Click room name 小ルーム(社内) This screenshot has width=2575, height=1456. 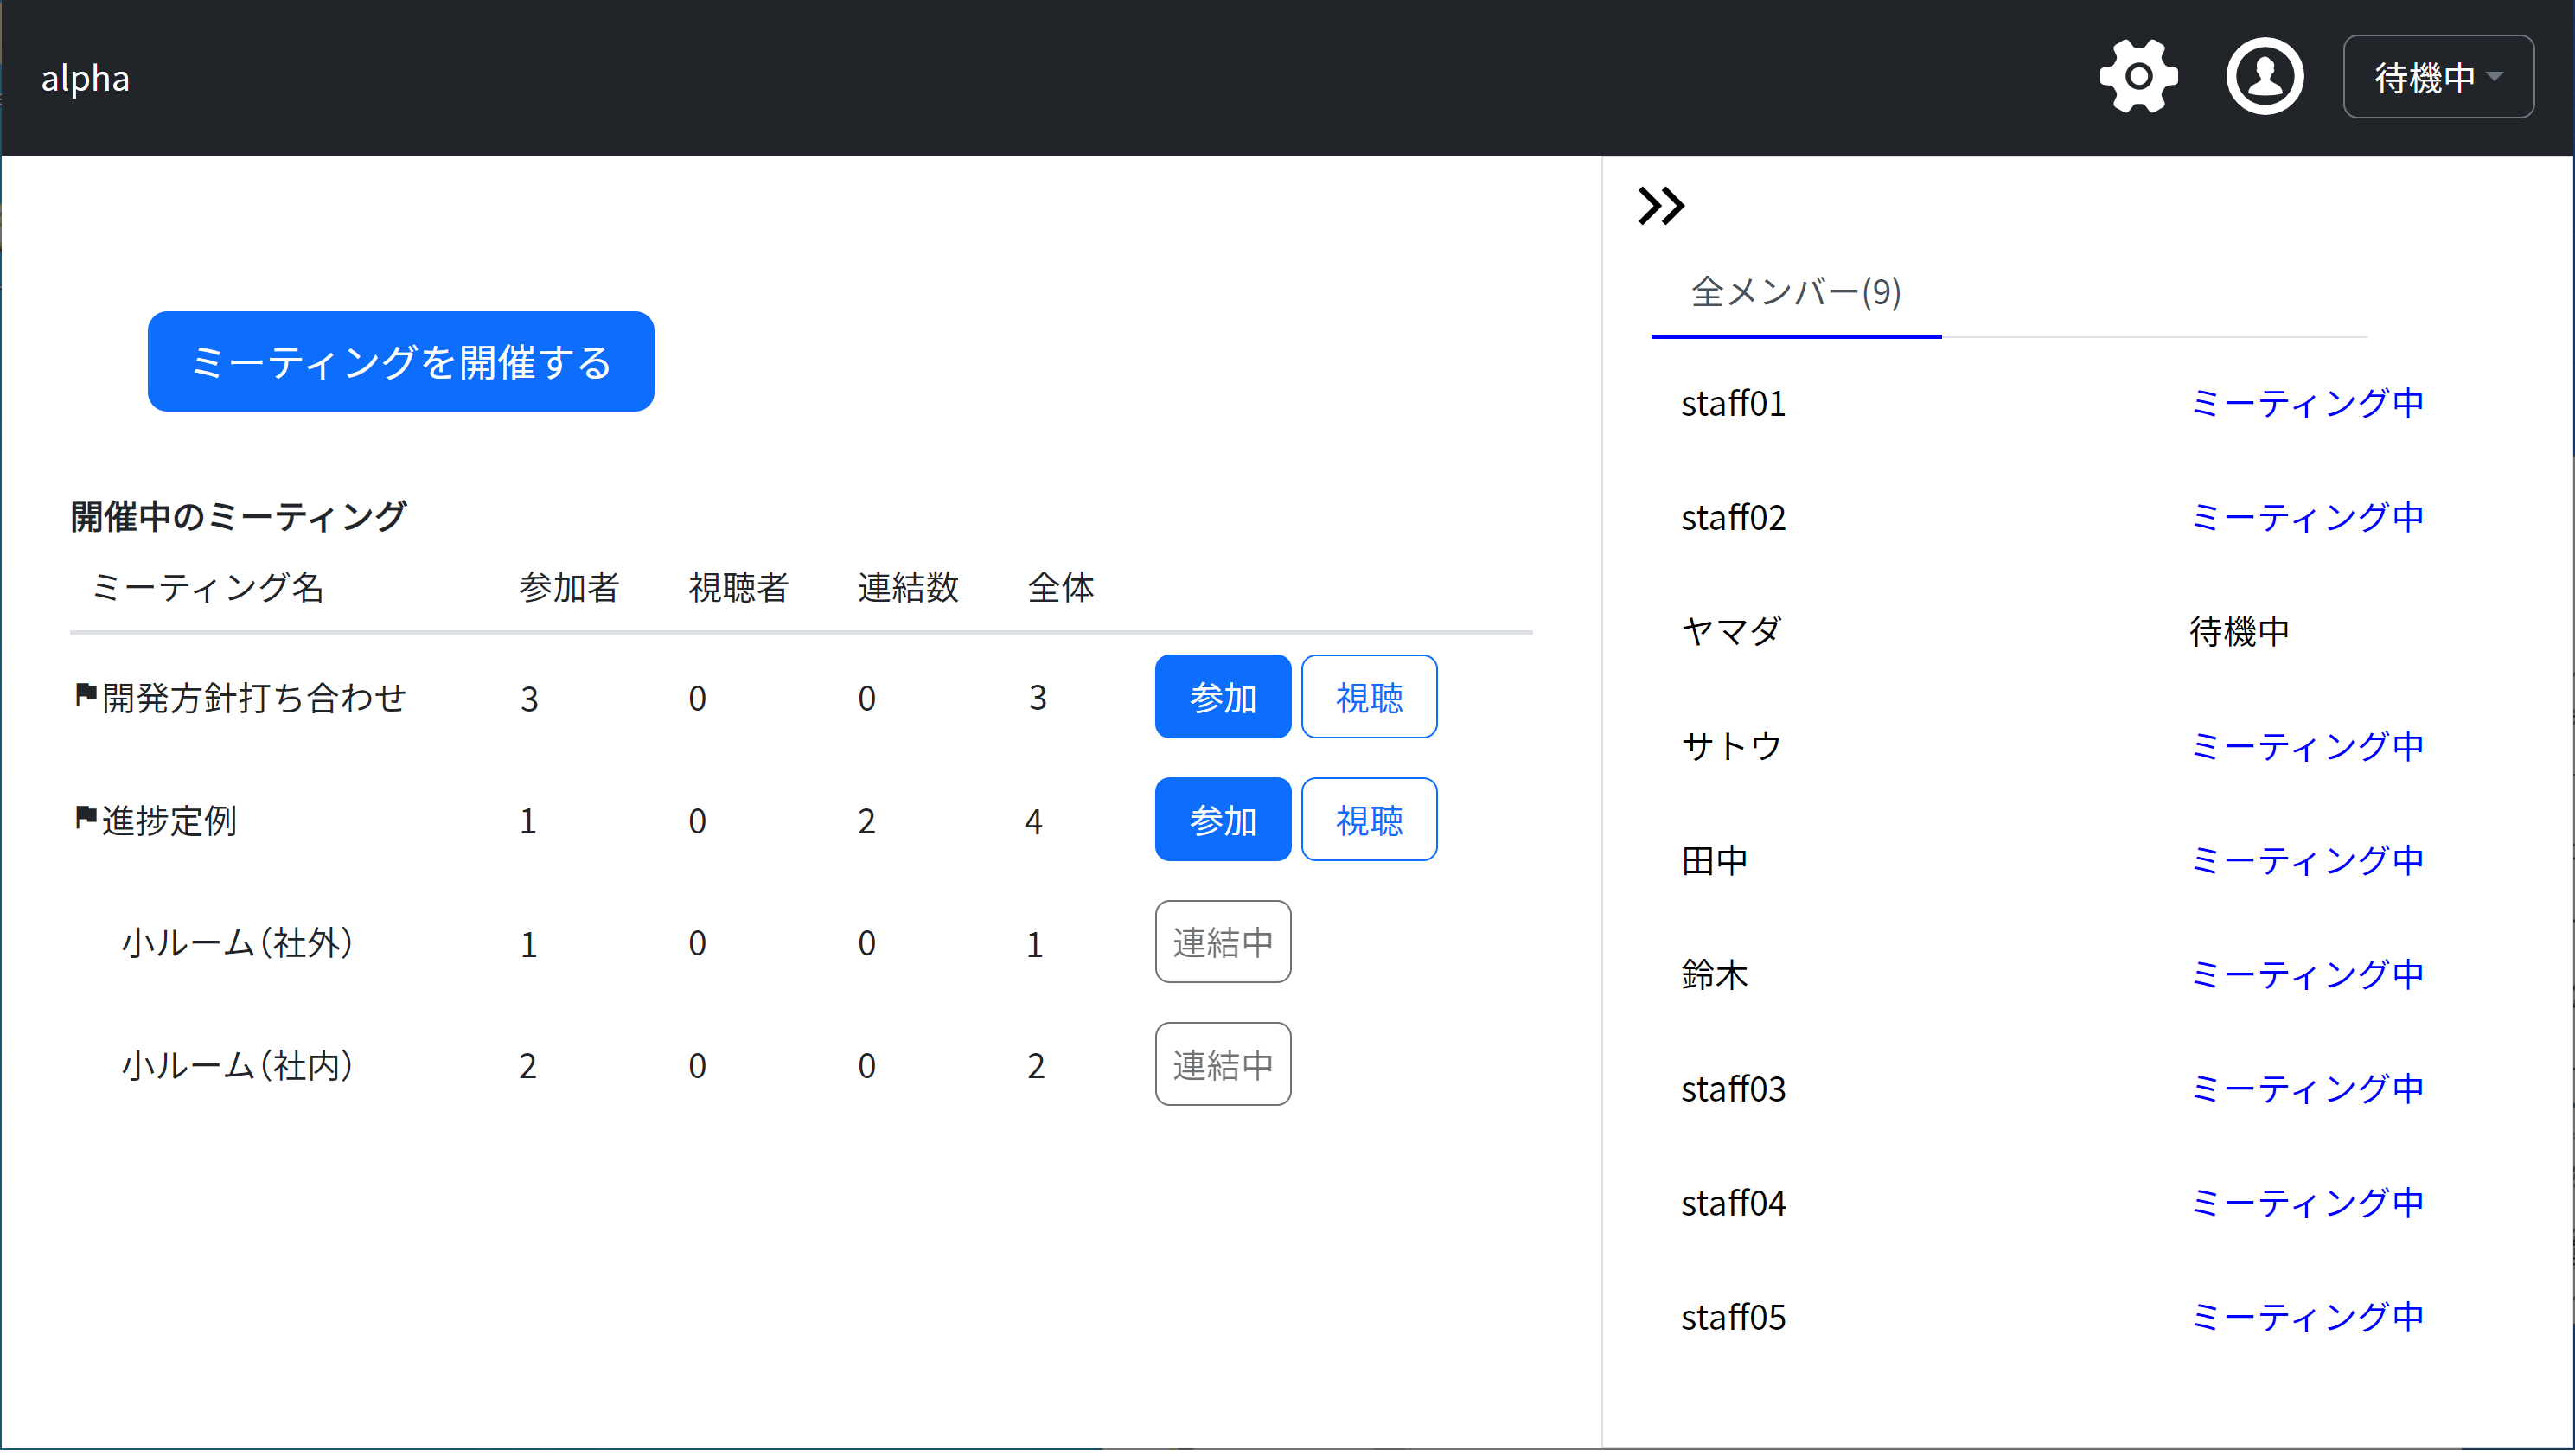coord(237,1066)
